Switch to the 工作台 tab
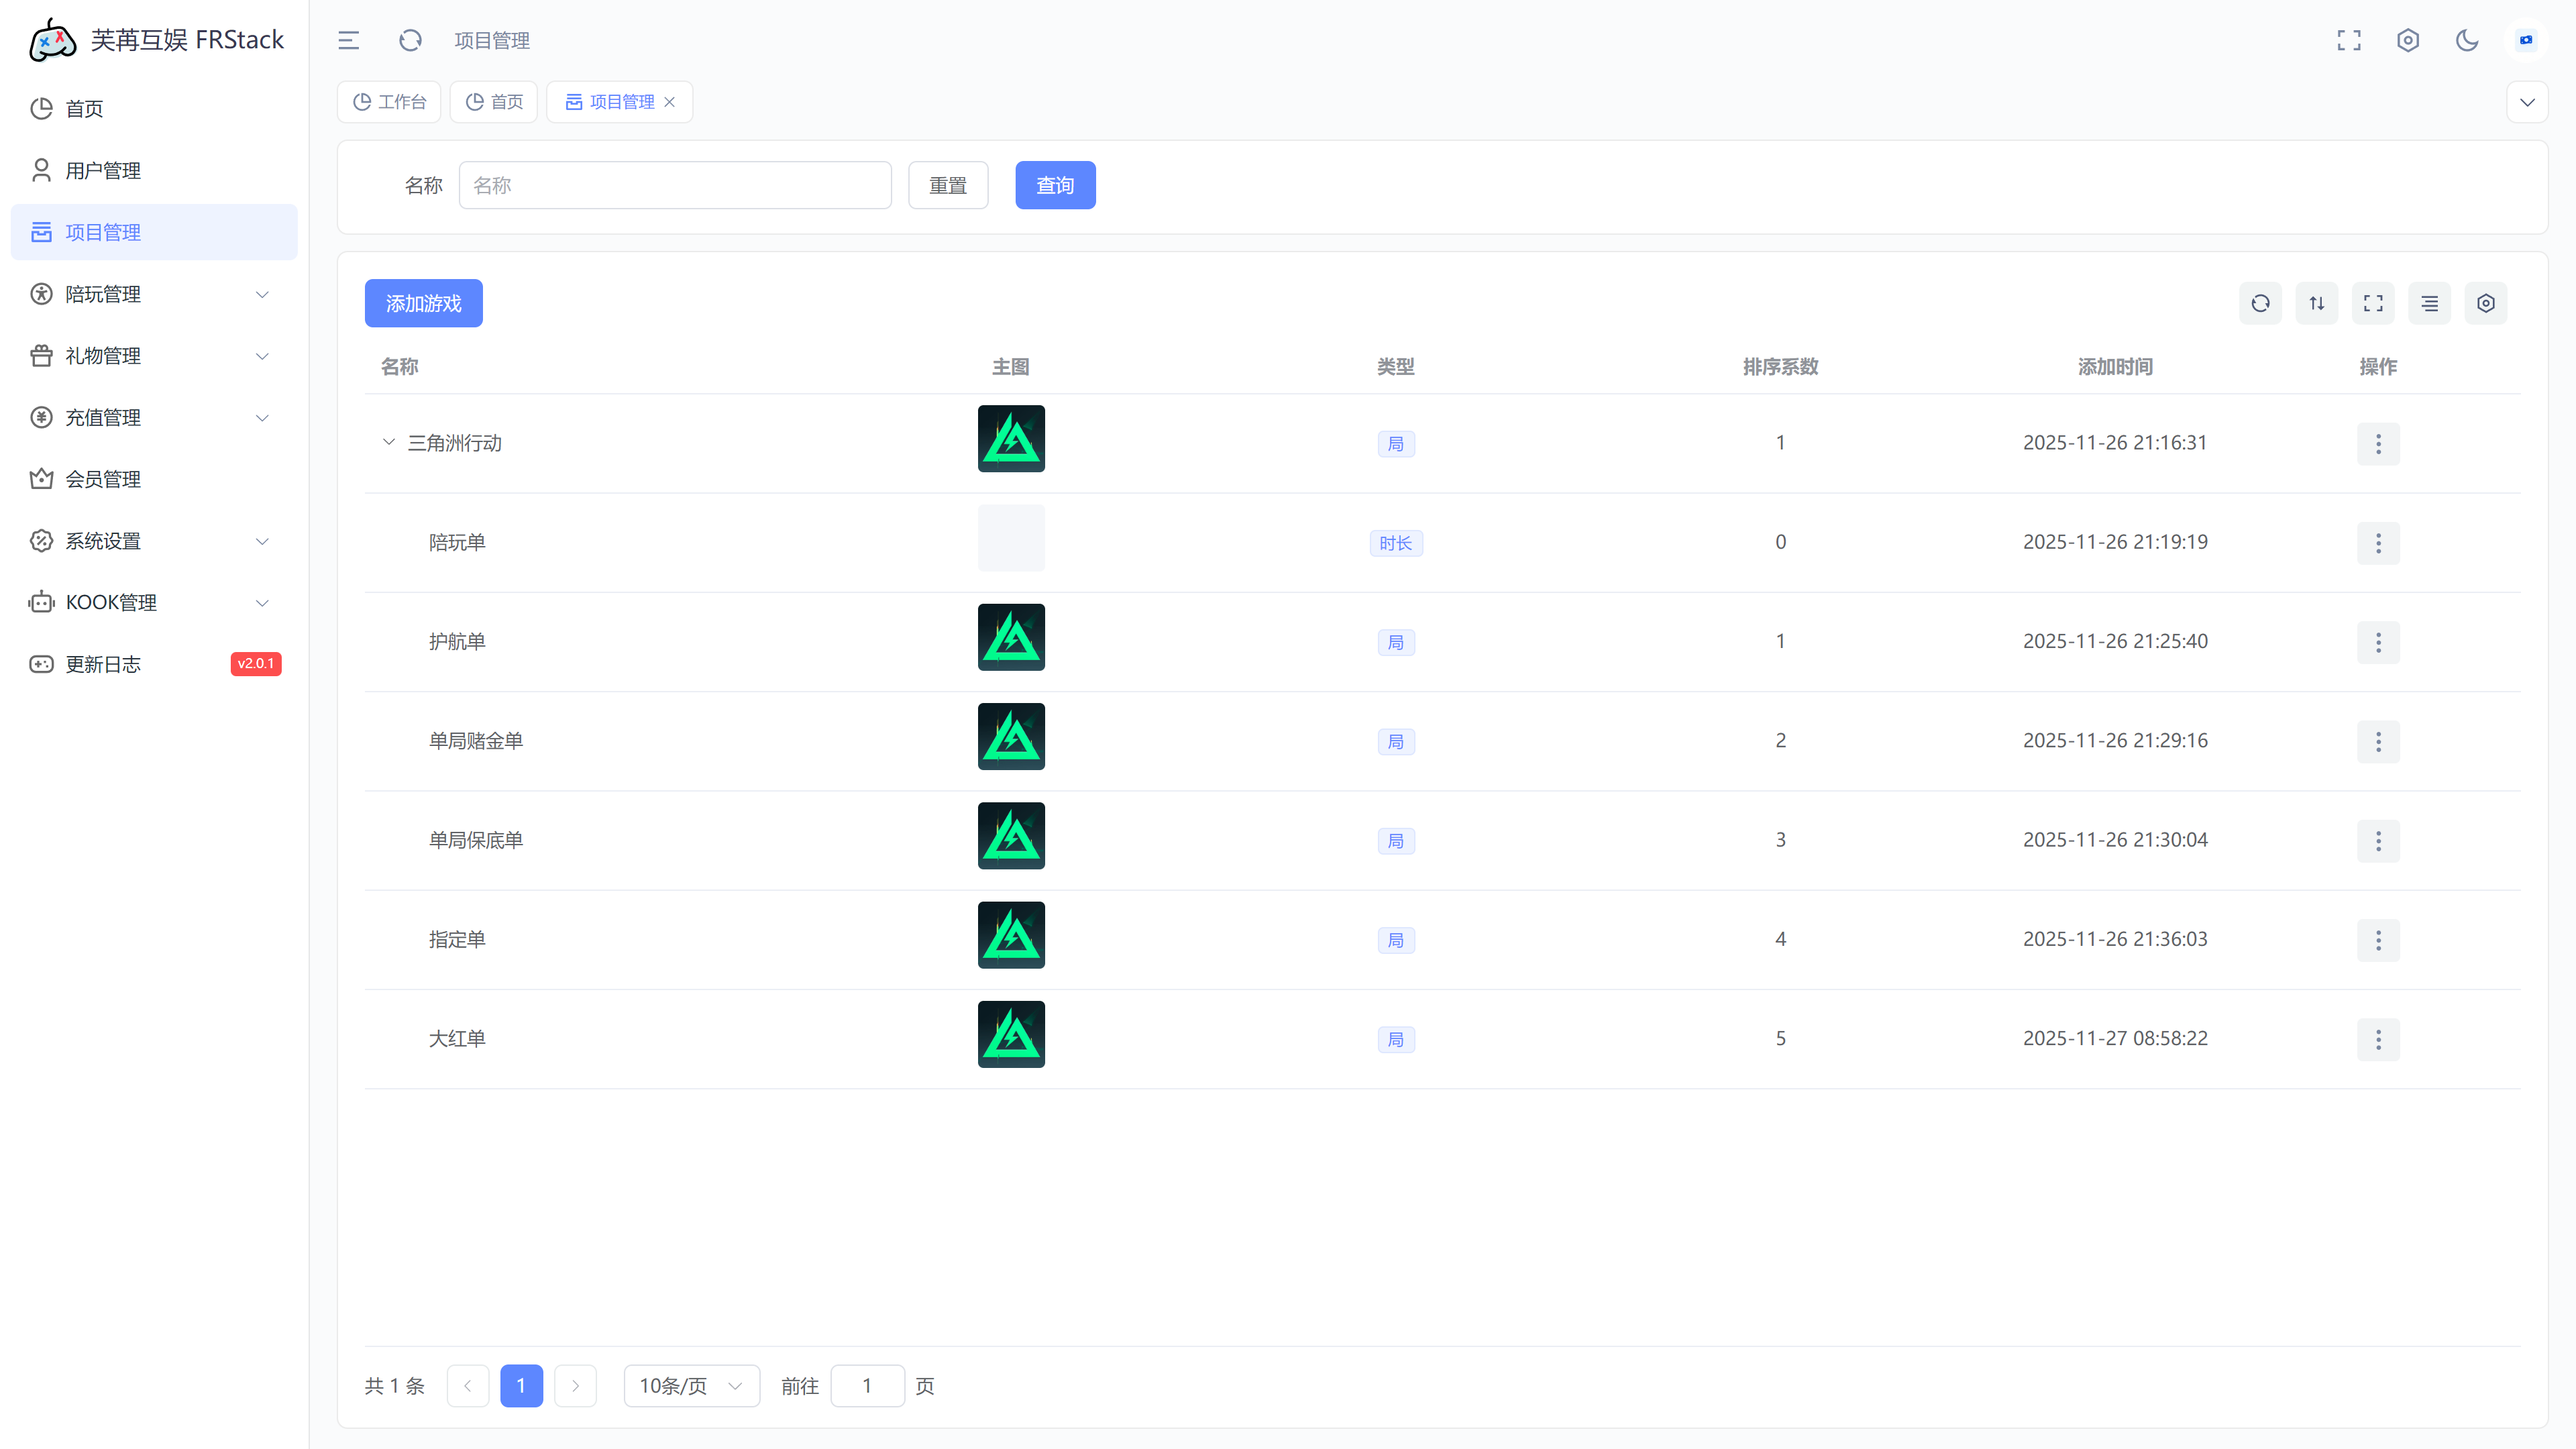Image resolution: width=2576 pixels, height=1449 pixels. [389, 102]
